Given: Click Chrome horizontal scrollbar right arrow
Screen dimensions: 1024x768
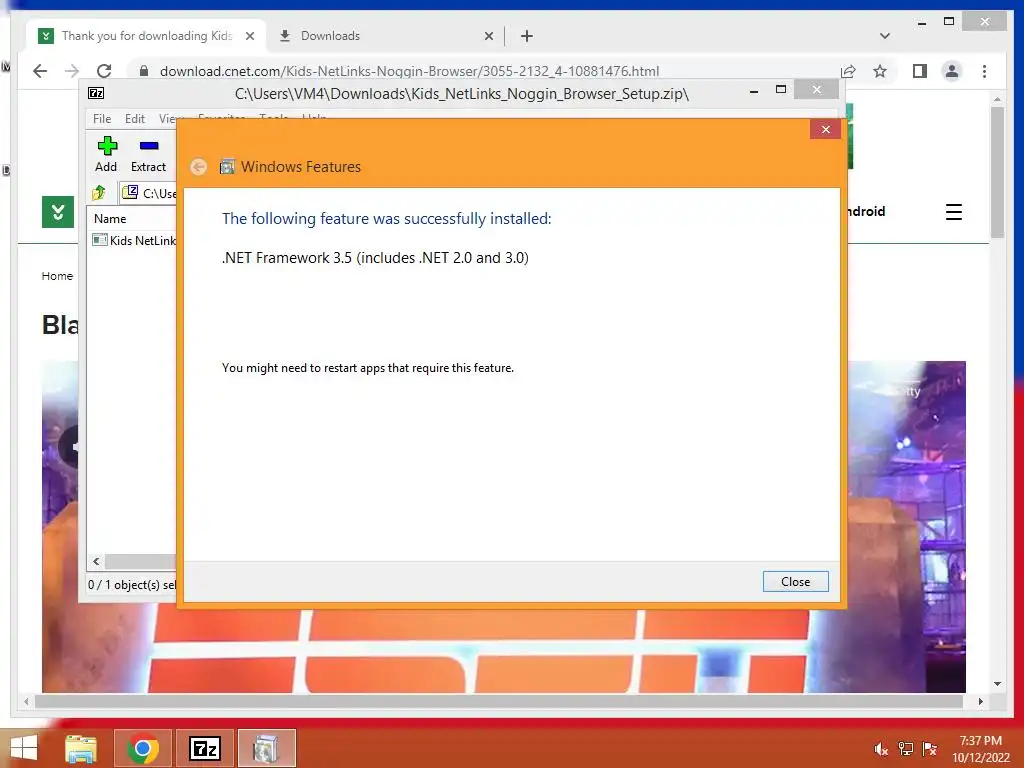Looking at the screenshot, I should coord(980,701).
